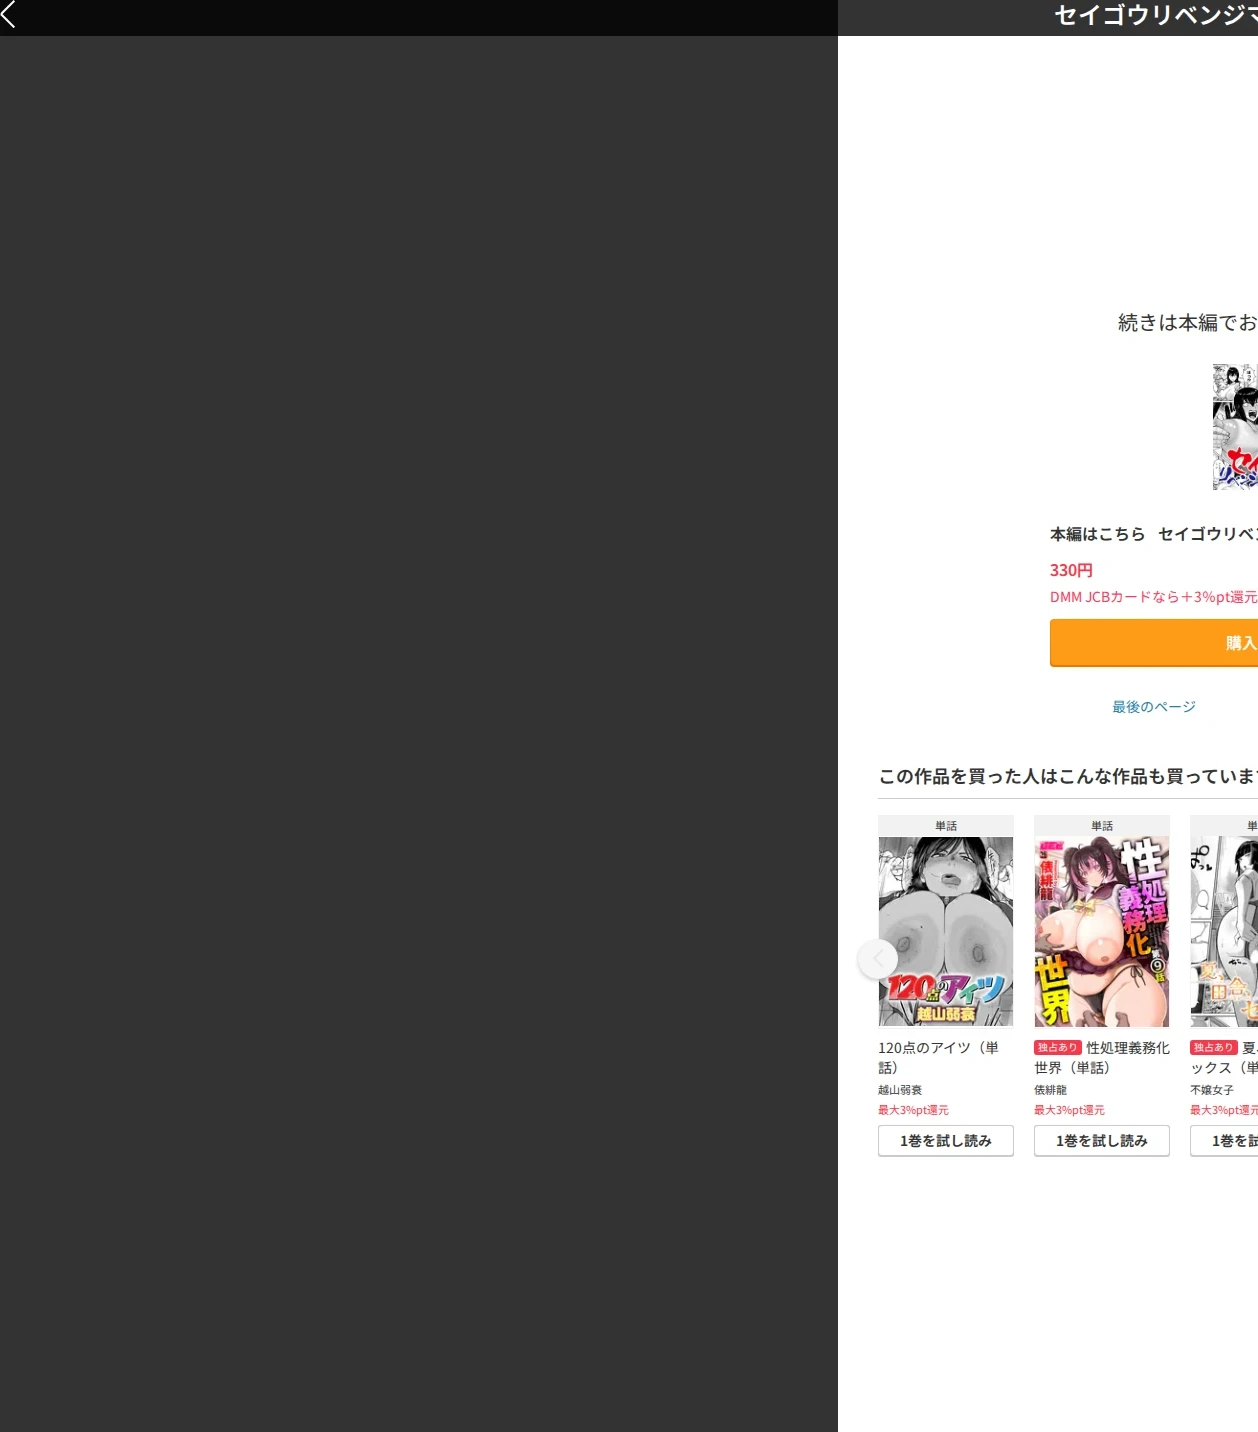Open the 120点のアイツ cover image
The height and width of the screenshot is (1432, 1258).
(946, 931)
